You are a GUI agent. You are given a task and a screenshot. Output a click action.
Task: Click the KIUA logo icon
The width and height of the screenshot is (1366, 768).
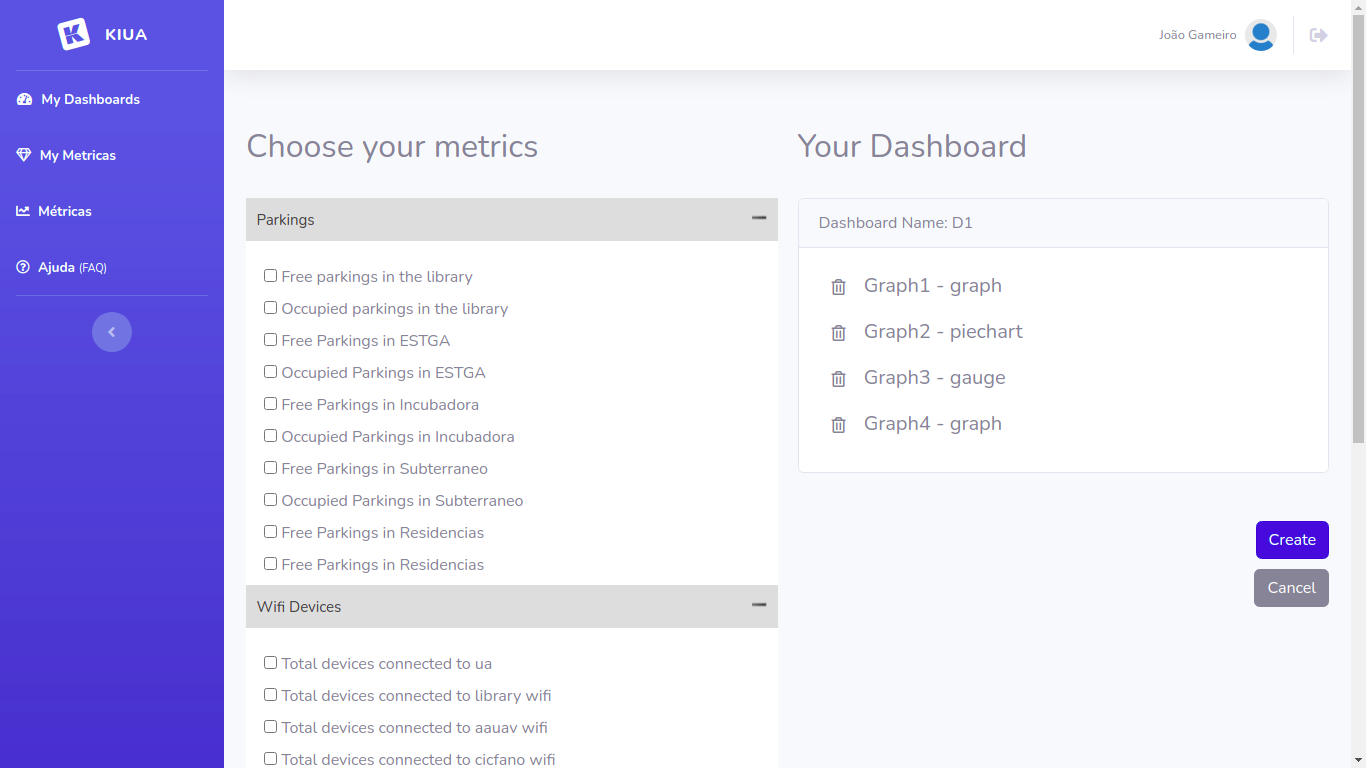(74, 34)
